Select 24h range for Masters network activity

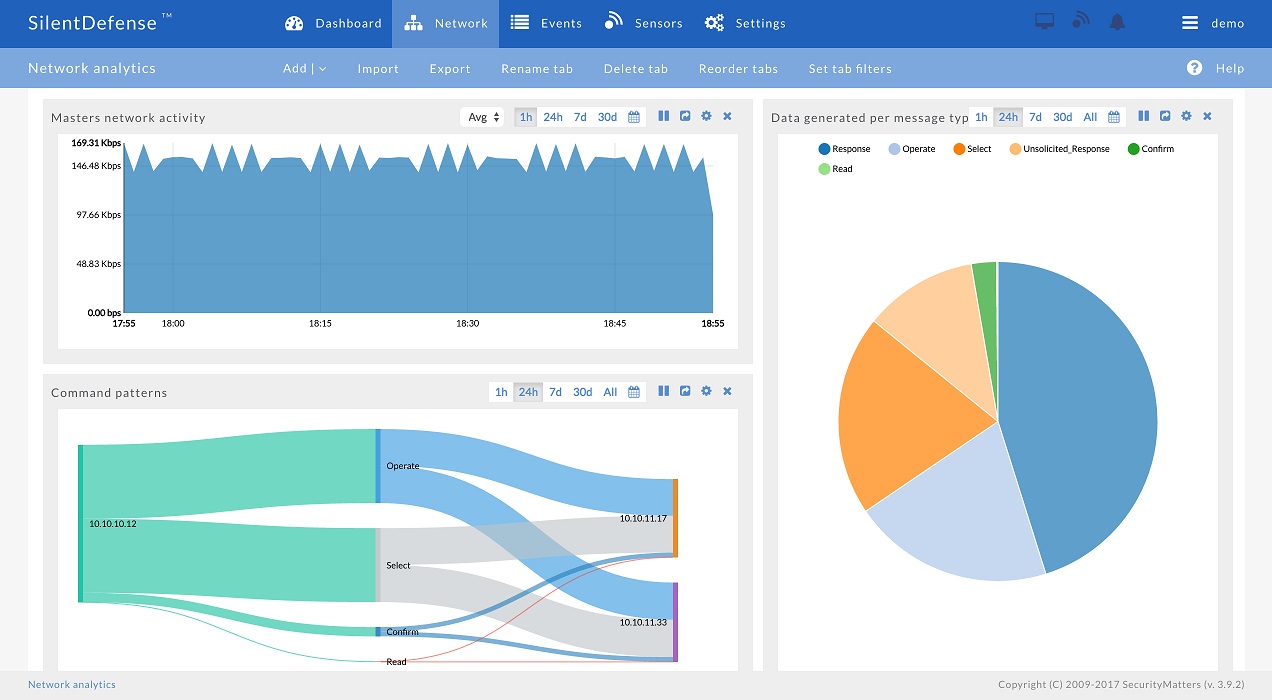pyautogui.click(x=552, y=117)
